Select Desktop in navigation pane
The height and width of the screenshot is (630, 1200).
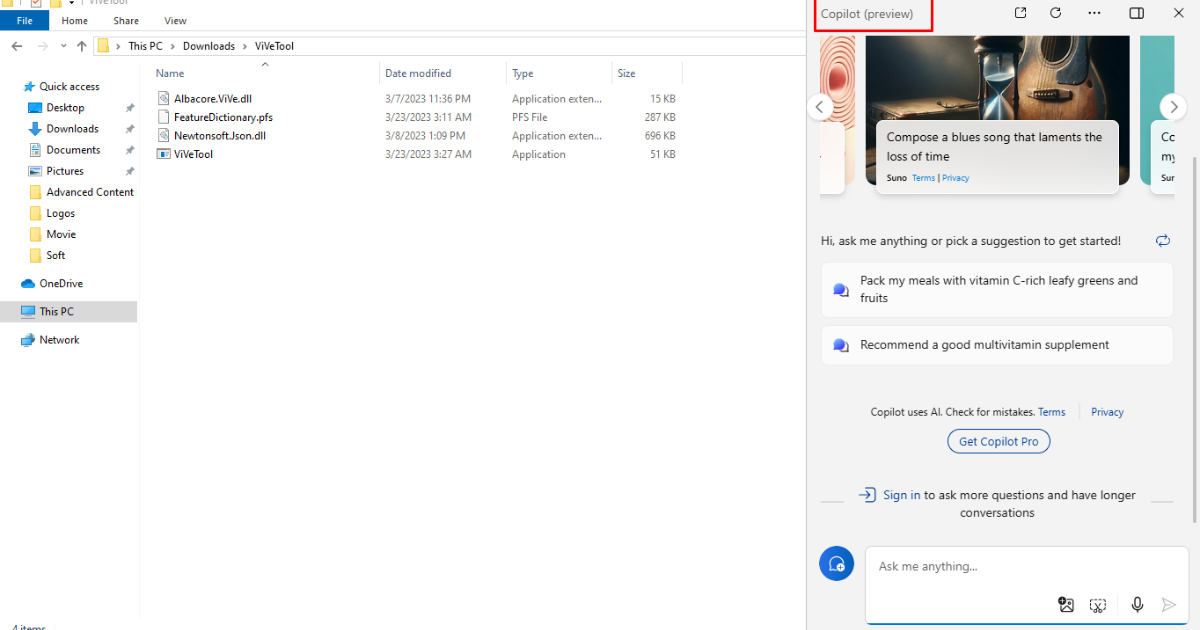(65, 108)
